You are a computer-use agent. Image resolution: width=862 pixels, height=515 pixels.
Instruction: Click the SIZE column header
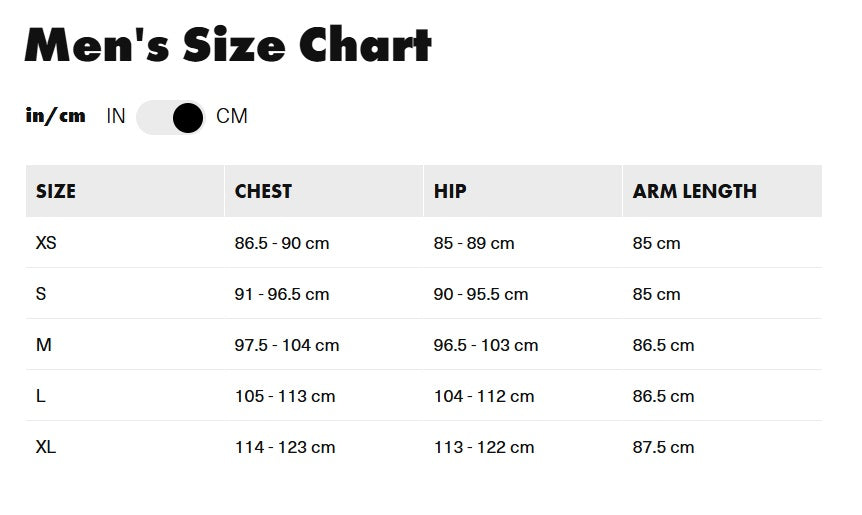point(56,191)
